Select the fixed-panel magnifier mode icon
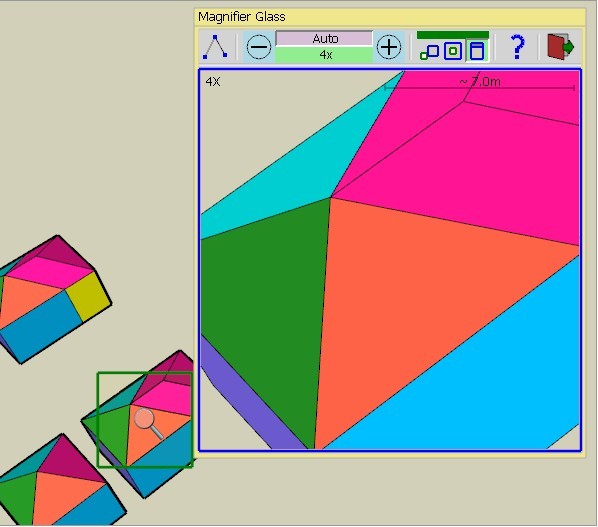This screenshot has height=527, width=598. (477, 51)
